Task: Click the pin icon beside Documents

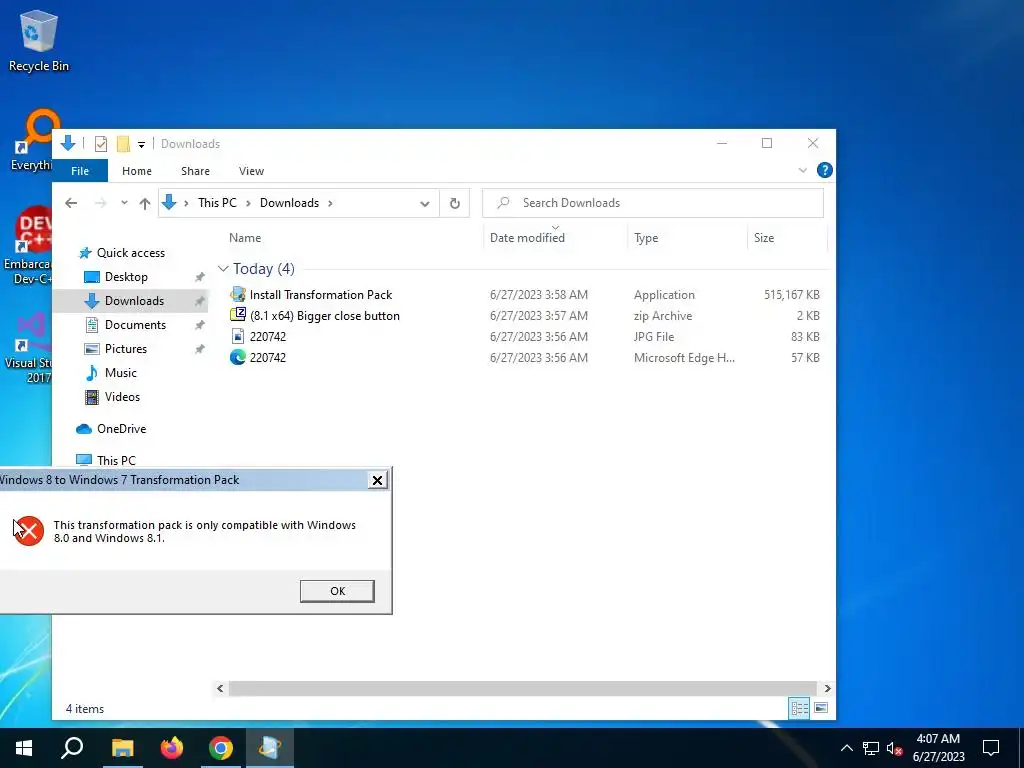Action: (x=200, y=325)
